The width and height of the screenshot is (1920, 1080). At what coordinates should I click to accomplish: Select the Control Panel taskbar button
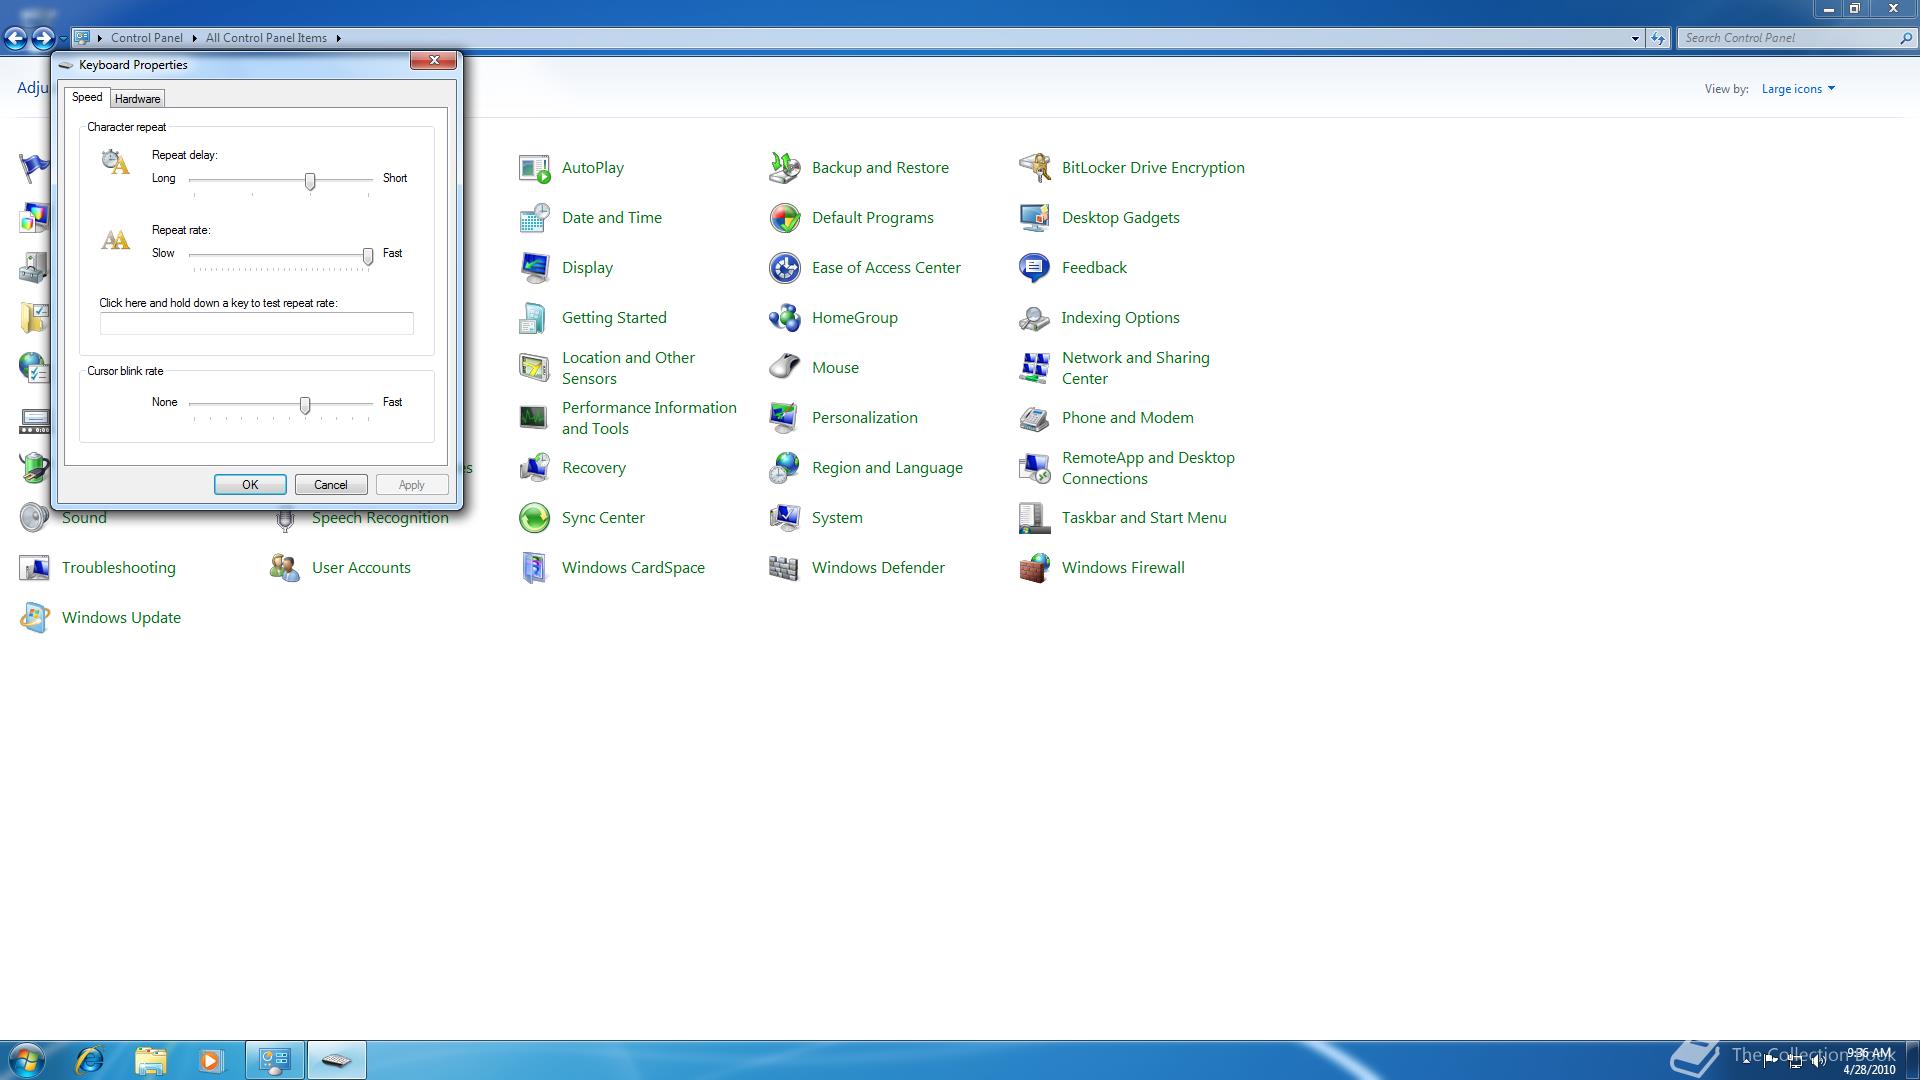[275, 1060]
